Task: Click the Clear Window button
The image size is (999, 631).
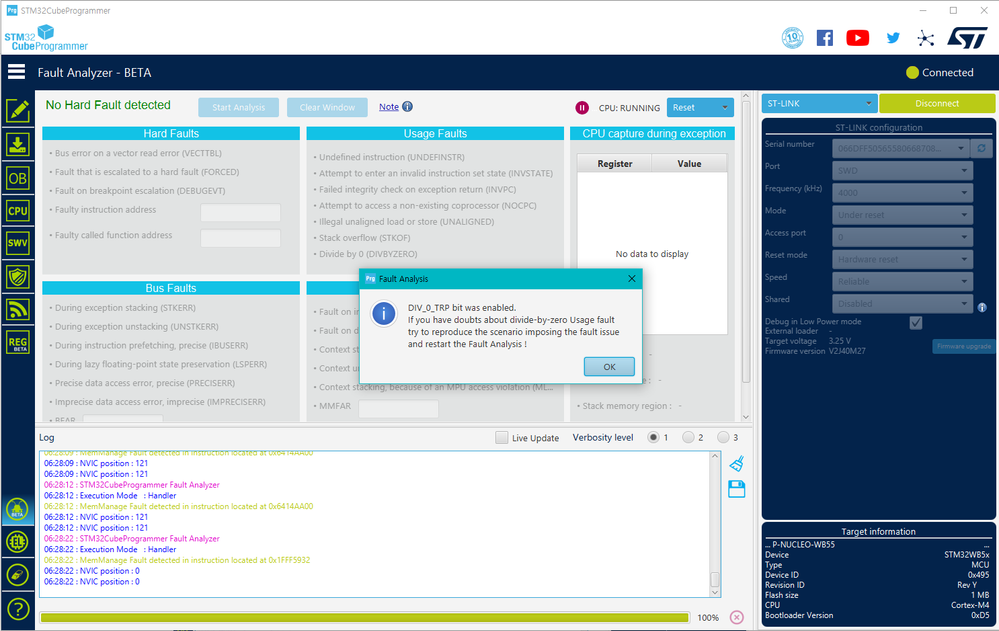Action: pyautogui.click(x=327, y=107)
